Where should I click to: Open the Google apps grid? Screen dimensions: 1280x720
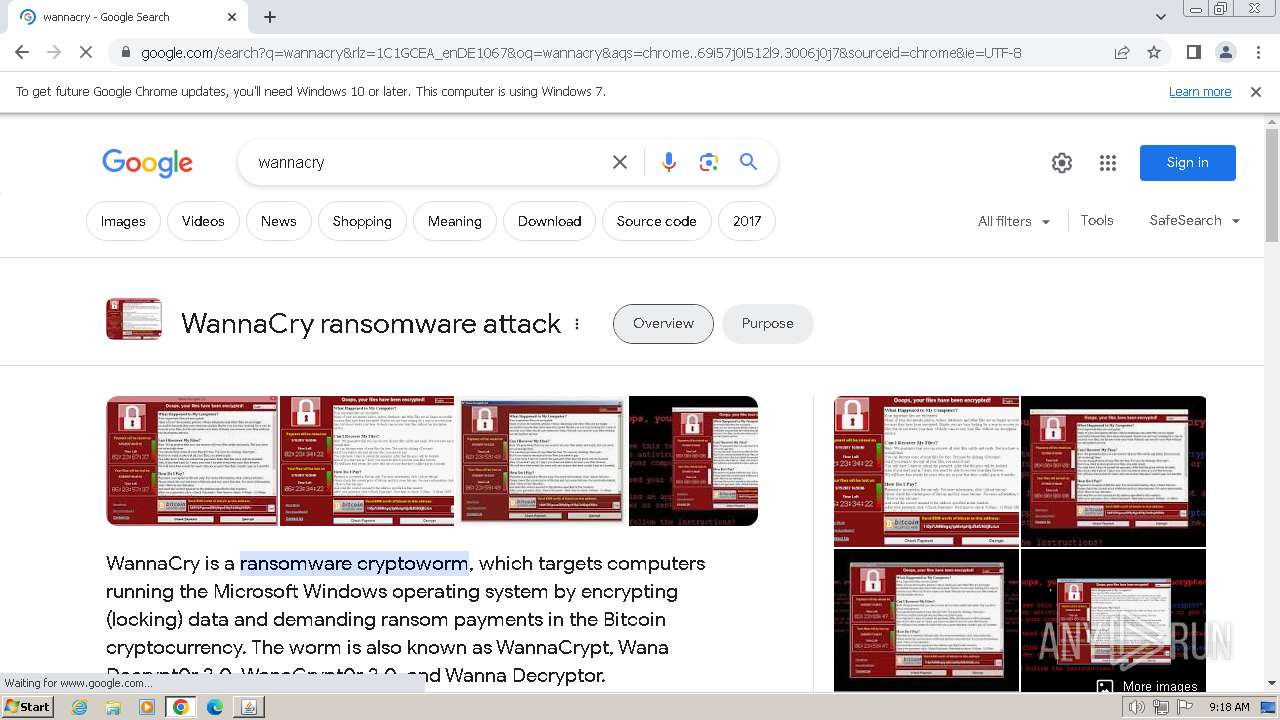click(x=1108, y=163)
